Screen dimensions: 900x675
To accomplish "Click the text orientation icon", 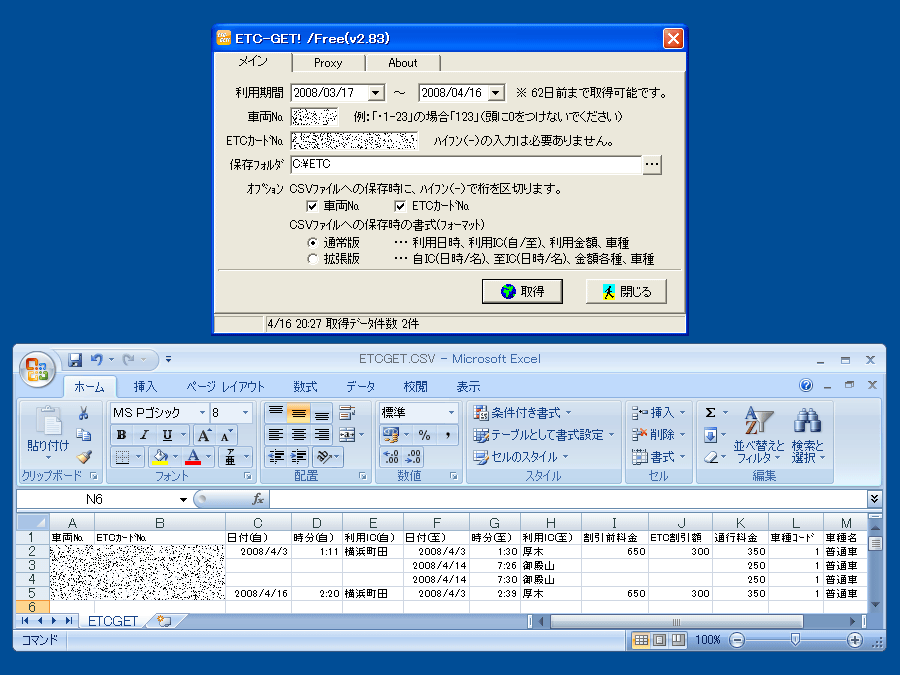I will 324,457.
